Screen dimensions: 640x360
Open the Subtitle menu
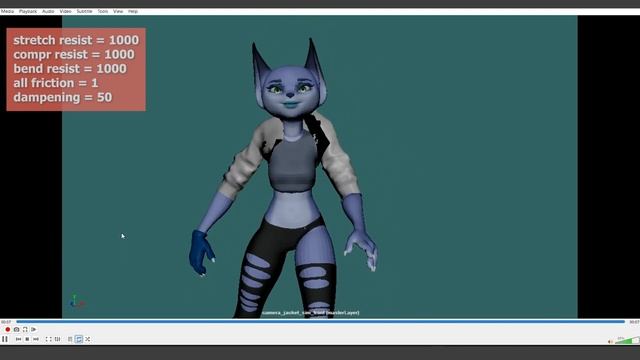pos(84,11)
